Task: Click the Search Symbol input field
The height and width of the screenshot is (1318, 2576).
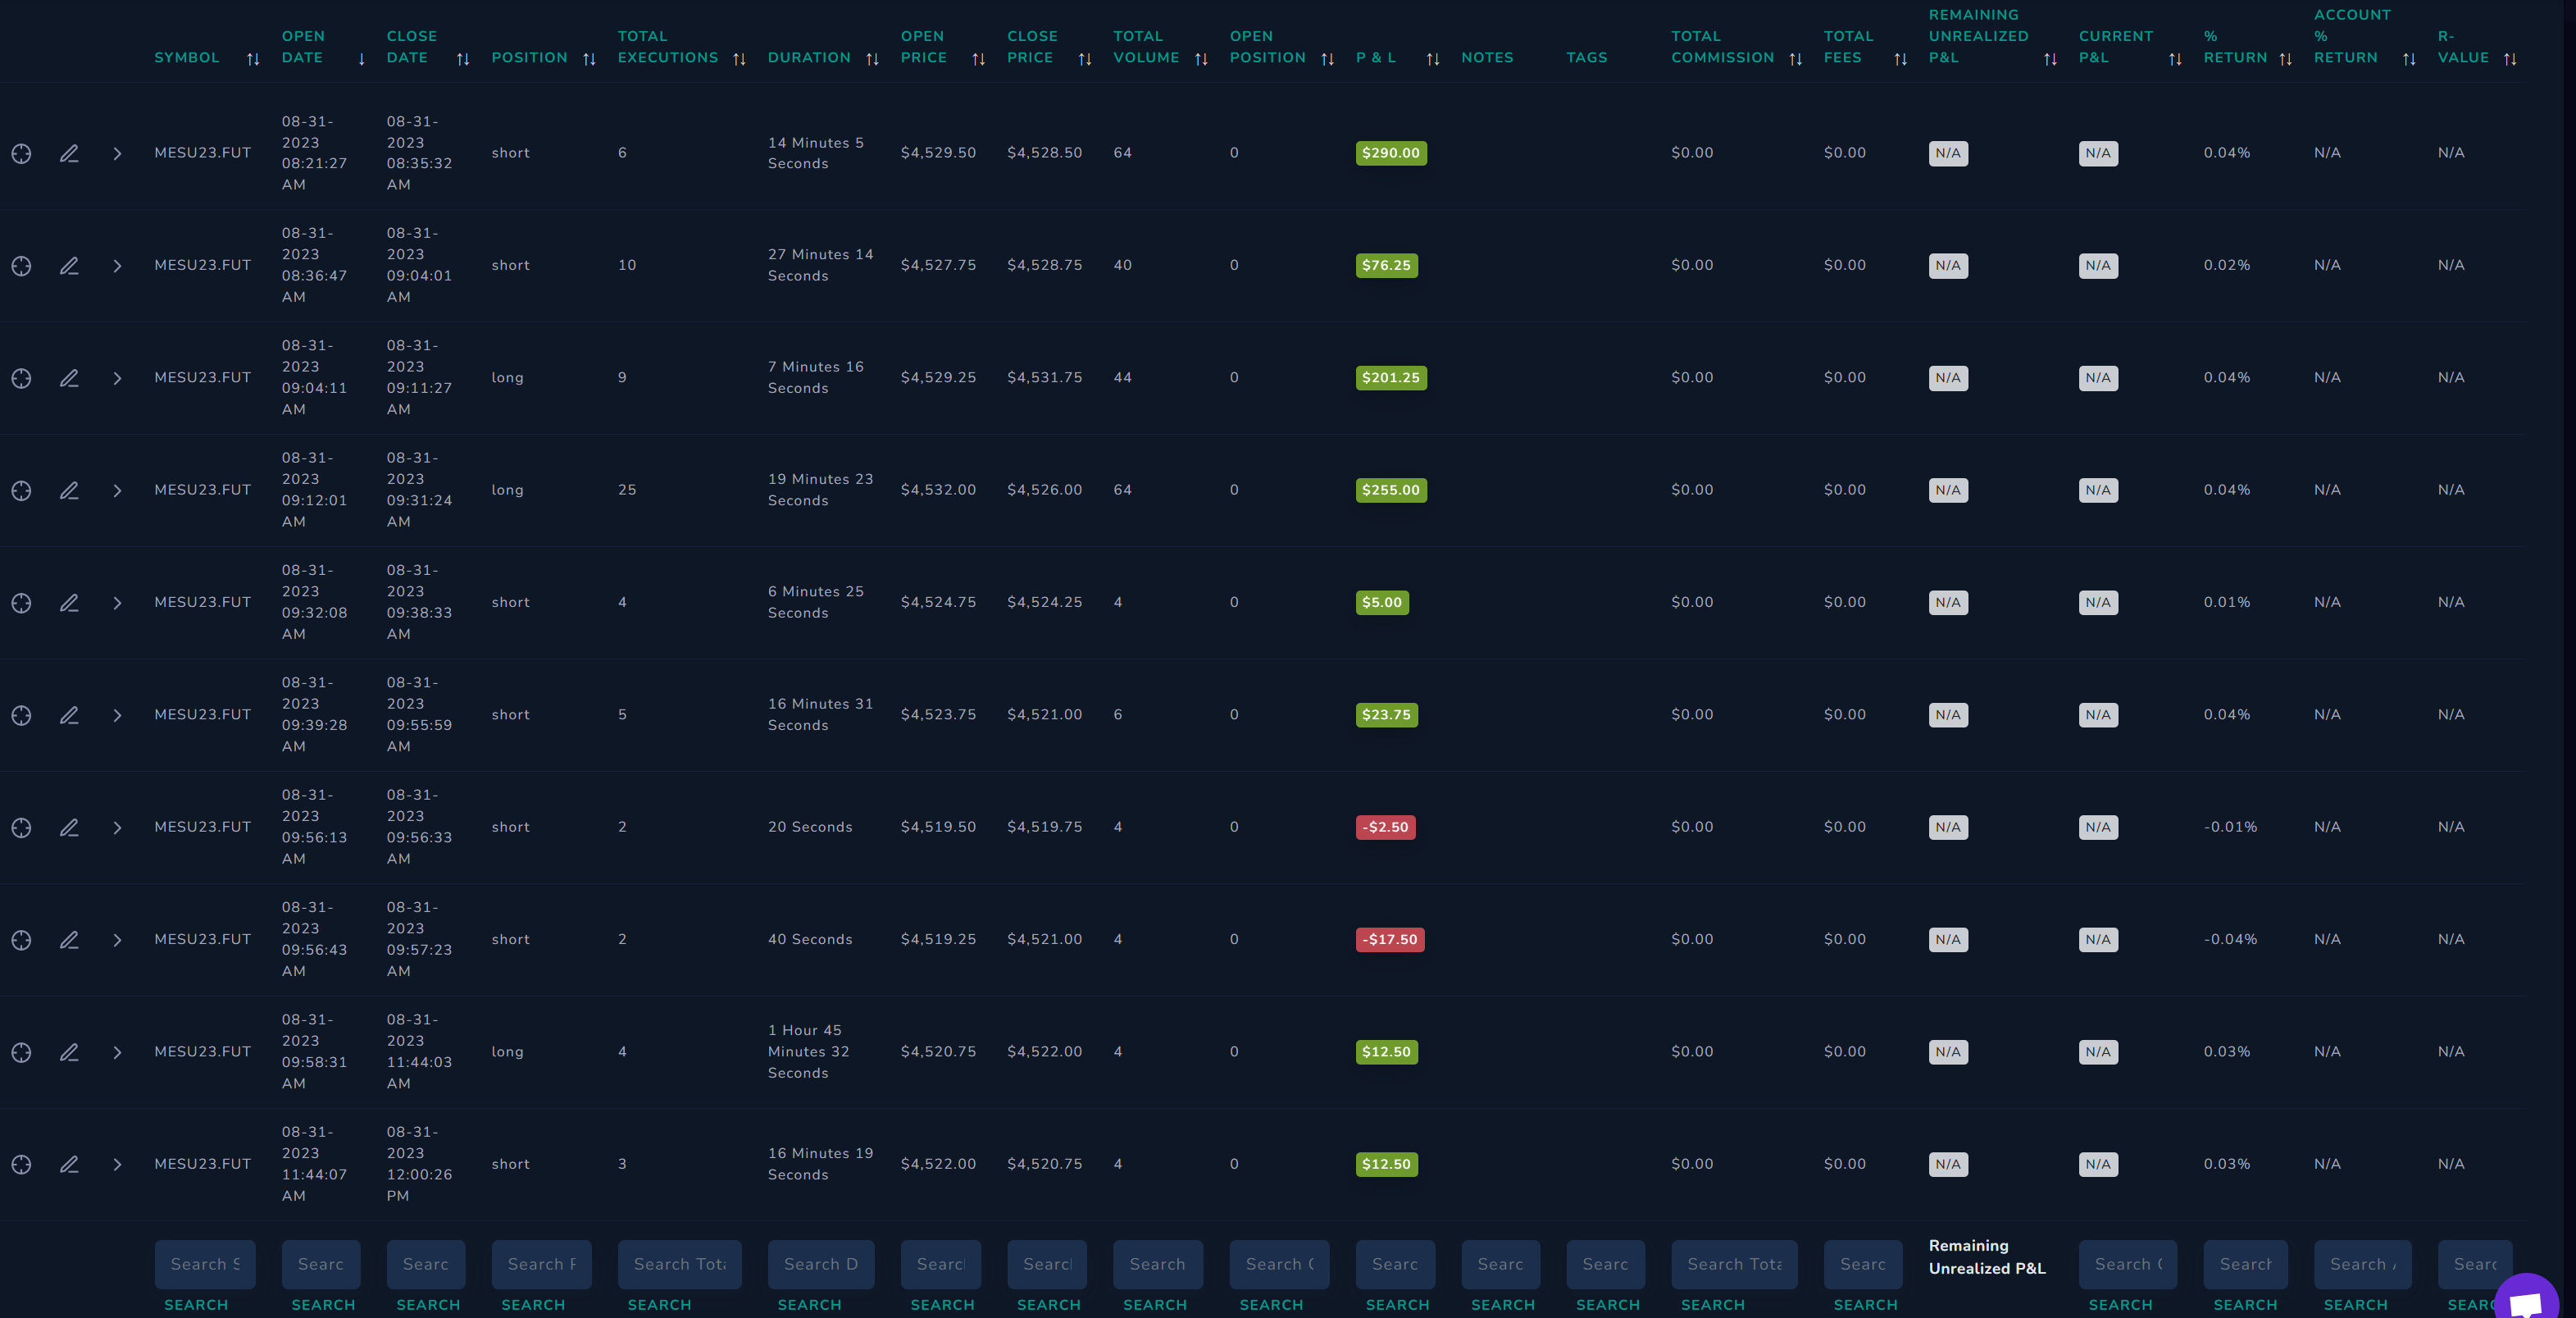Action: pyautogui.click(x=205, y=1264)
